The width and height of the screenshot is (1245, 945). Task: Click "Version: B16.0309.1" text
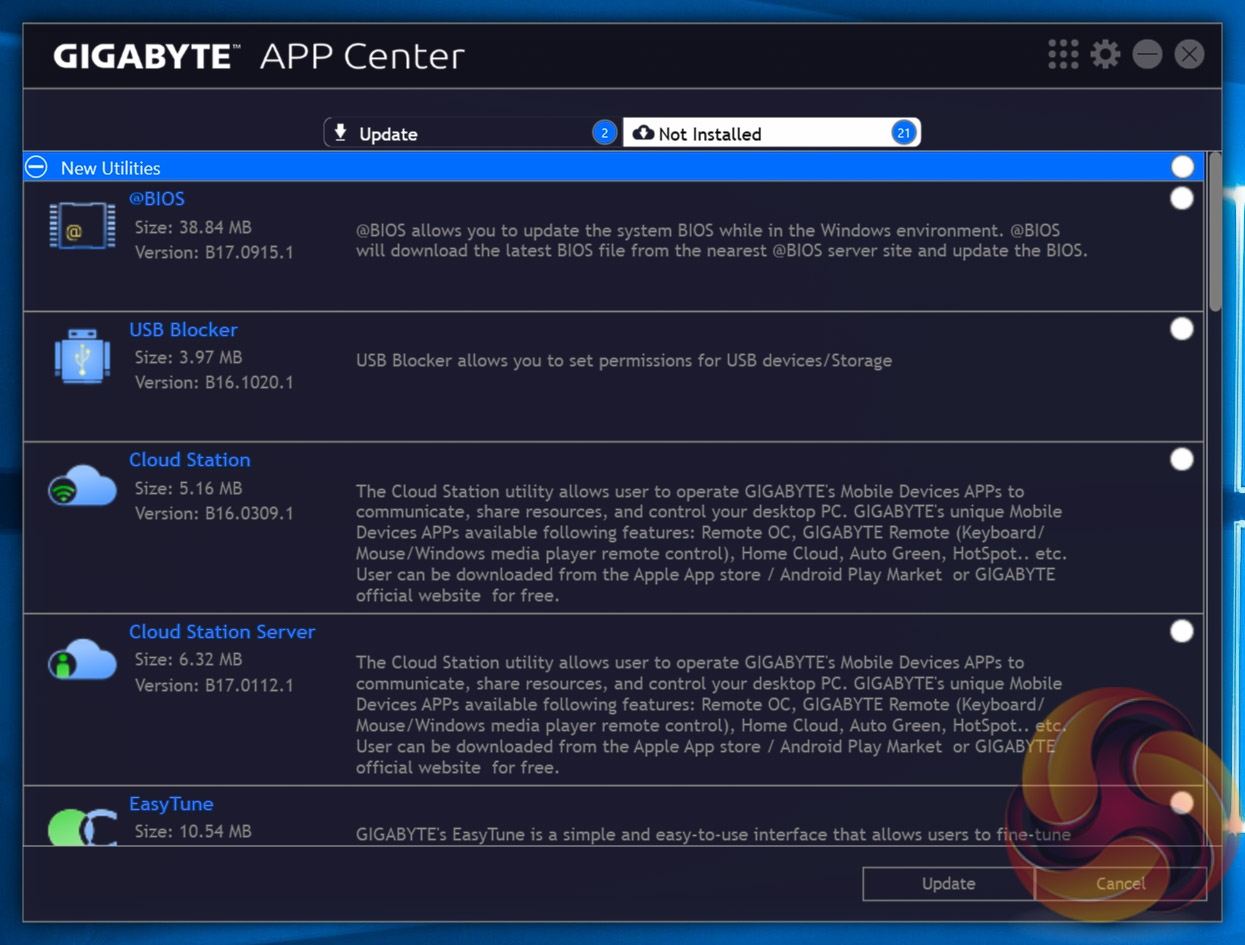coord(214,513)
